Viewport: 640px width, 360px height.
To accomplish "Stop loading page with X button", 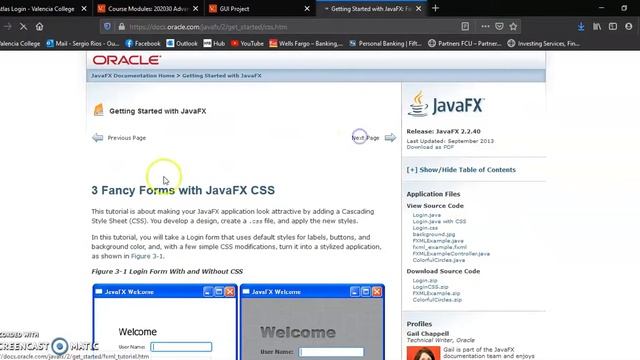I will 23,27.
